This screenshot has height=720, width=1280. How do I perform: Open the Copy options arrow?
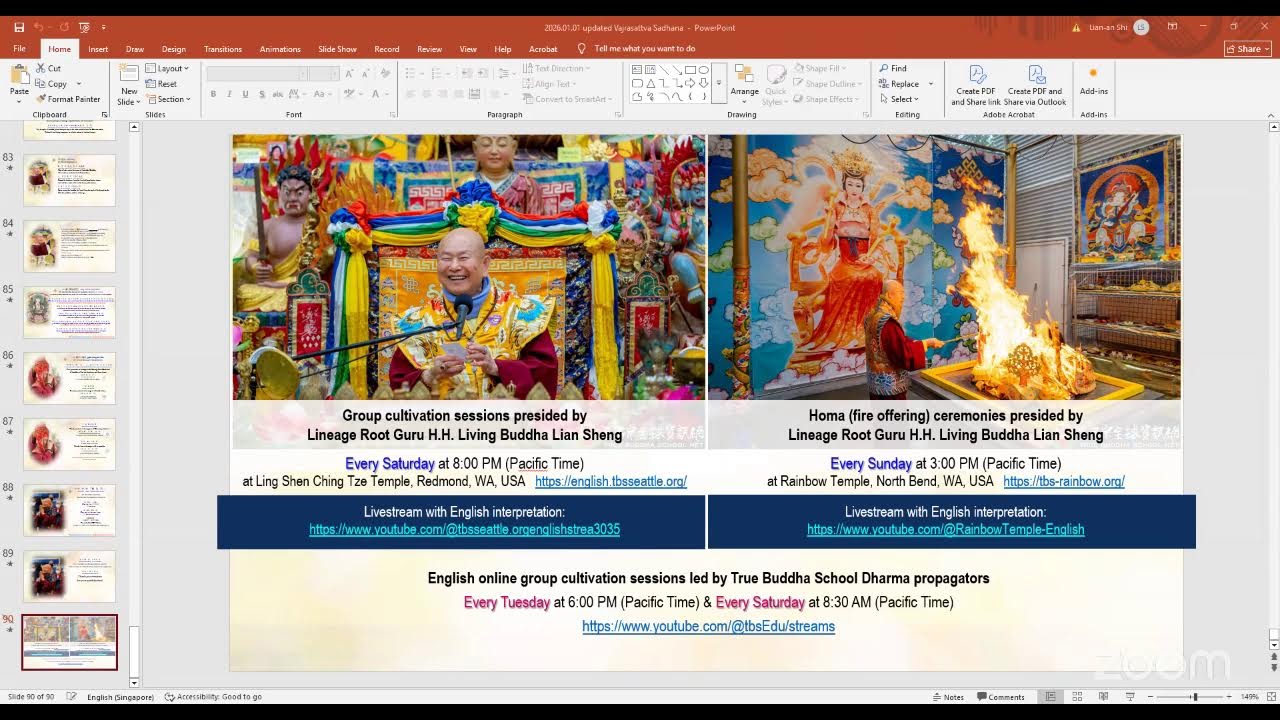tap(78, 84)
